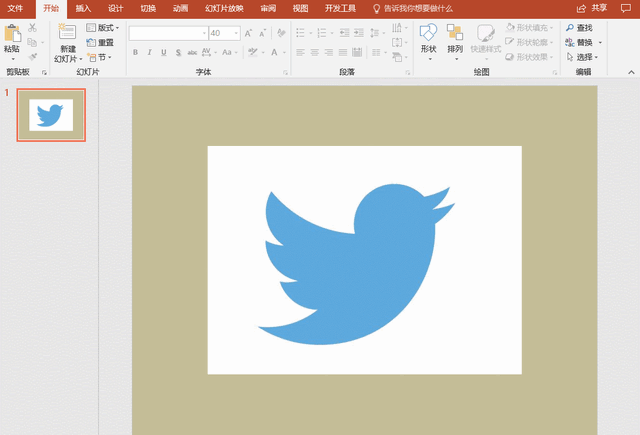Click the font color A icon
This screenshot has width=640, height=435.
[x=274, y=52]
